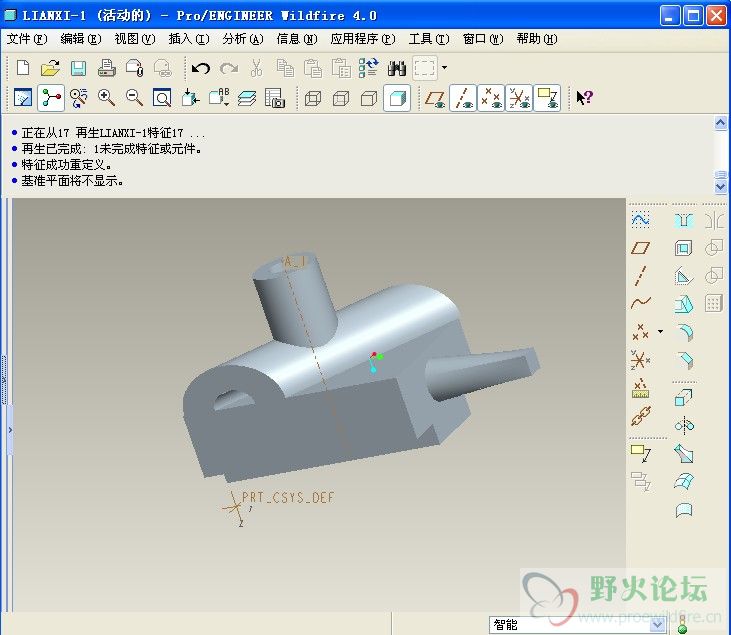Select the datum curve tool
Screen dimensions: 731x635
pyautogui.click(x=641, y=304)
